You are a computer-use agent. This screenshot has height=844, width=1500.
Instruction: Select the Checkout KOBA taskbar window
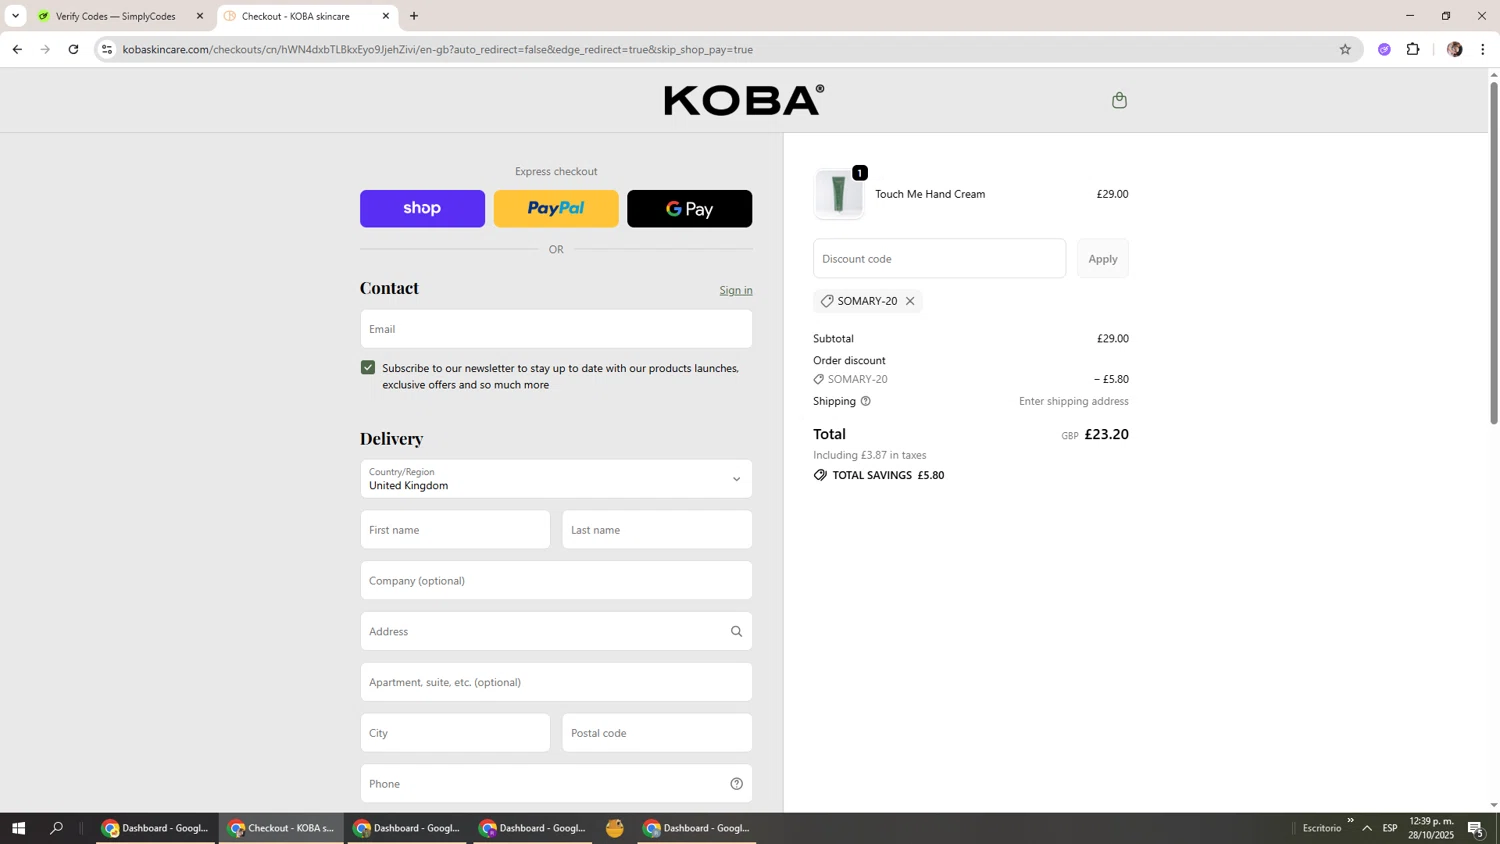click(281, 828)
